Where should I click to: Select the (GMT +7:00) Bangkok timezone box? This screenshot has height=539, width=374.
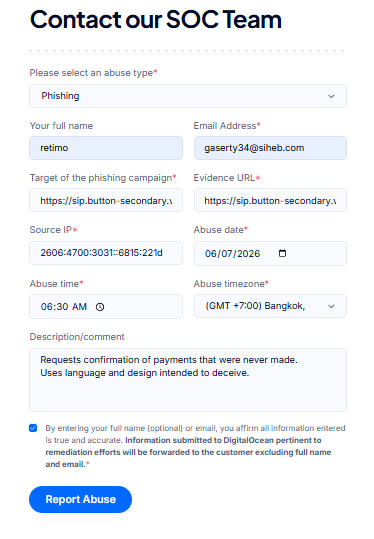pos(270,306)
